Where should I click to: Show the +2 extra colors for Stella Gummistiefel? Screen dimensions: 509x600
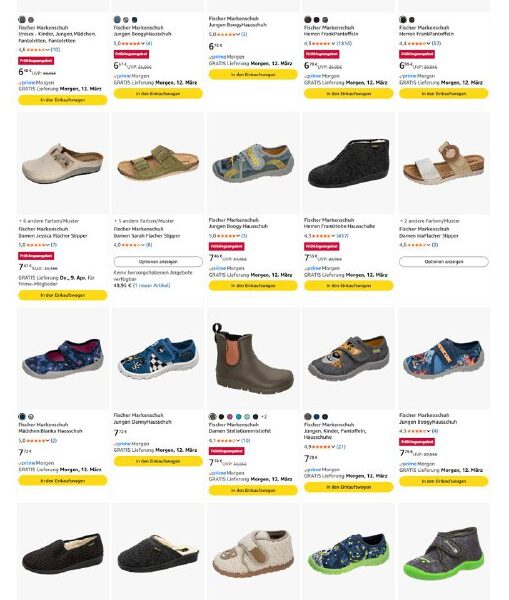(x=264, y=417)
